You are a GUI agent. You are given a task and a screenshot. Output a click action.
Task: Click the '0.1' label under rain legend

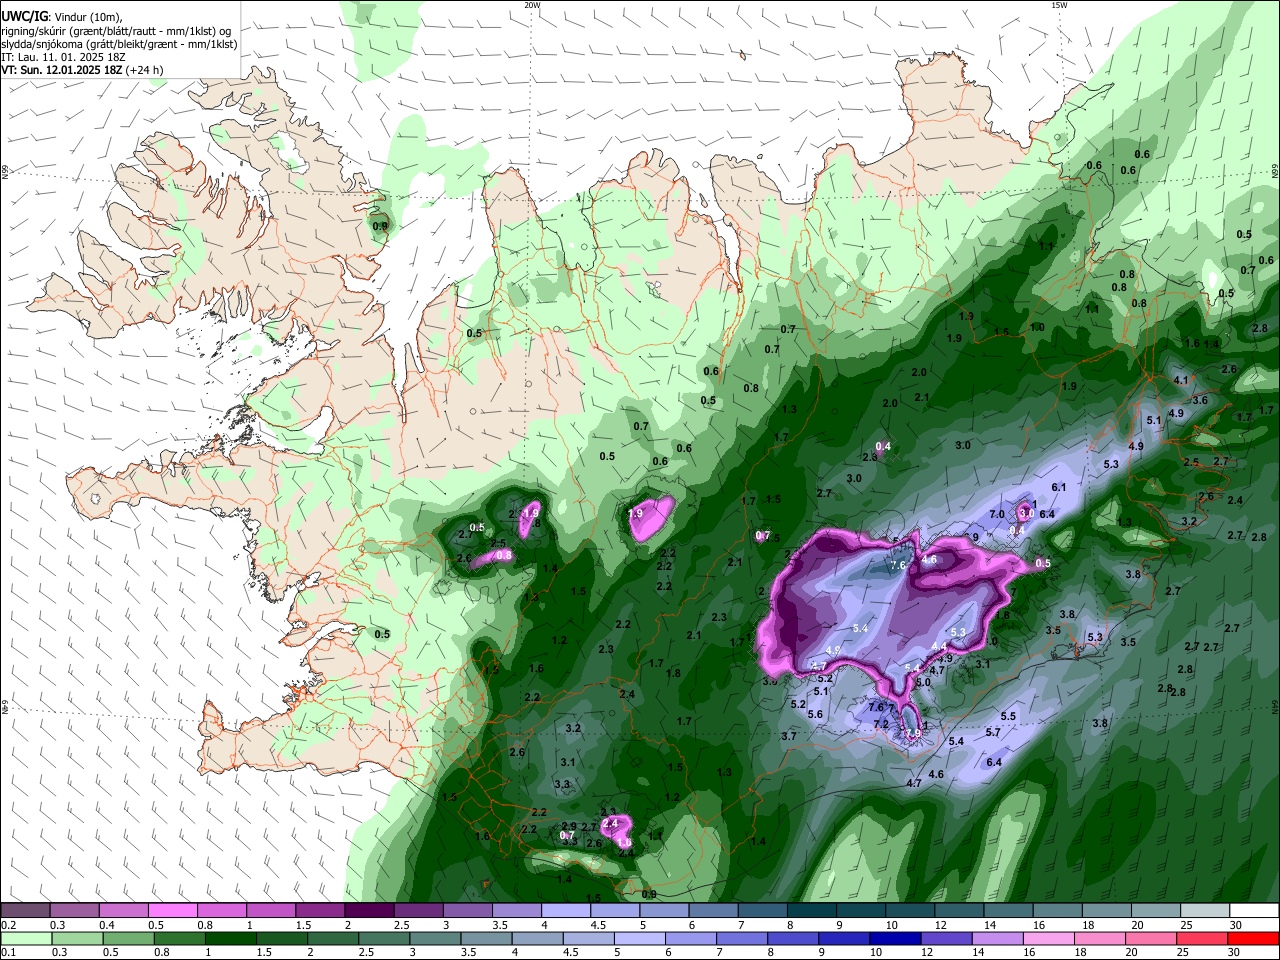8,953
